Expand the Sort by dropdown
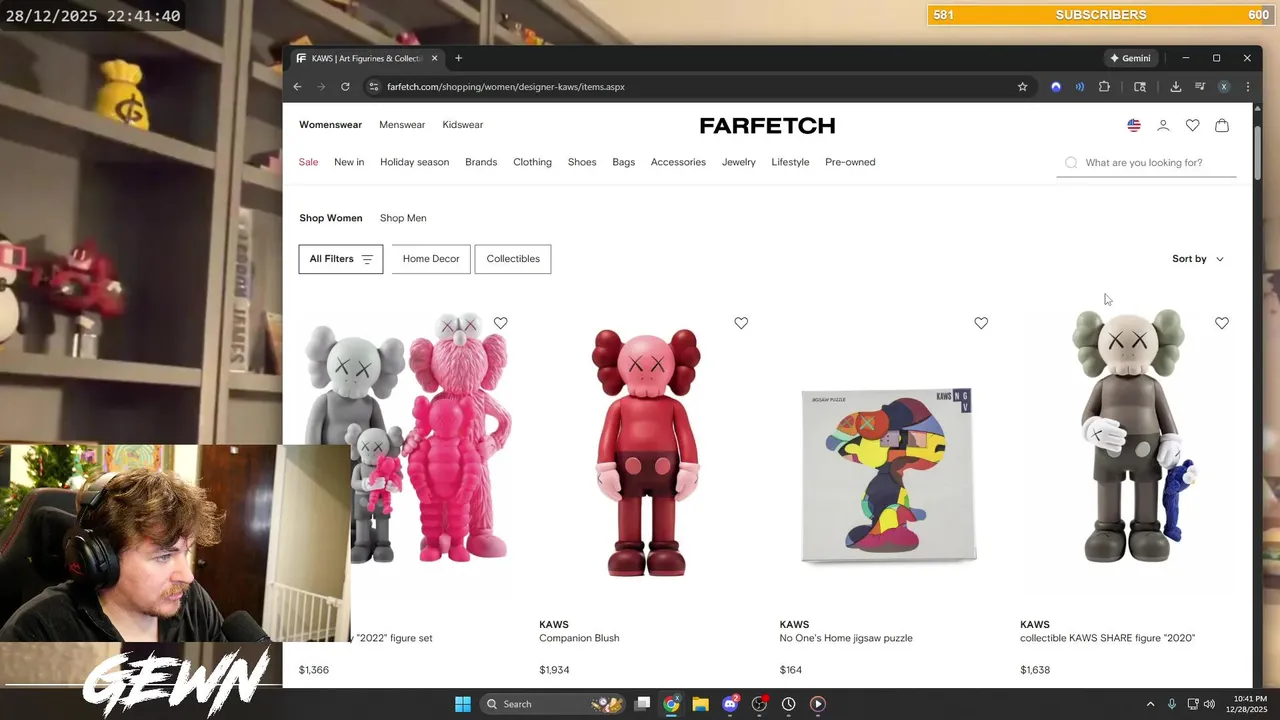 point(1198,259)
